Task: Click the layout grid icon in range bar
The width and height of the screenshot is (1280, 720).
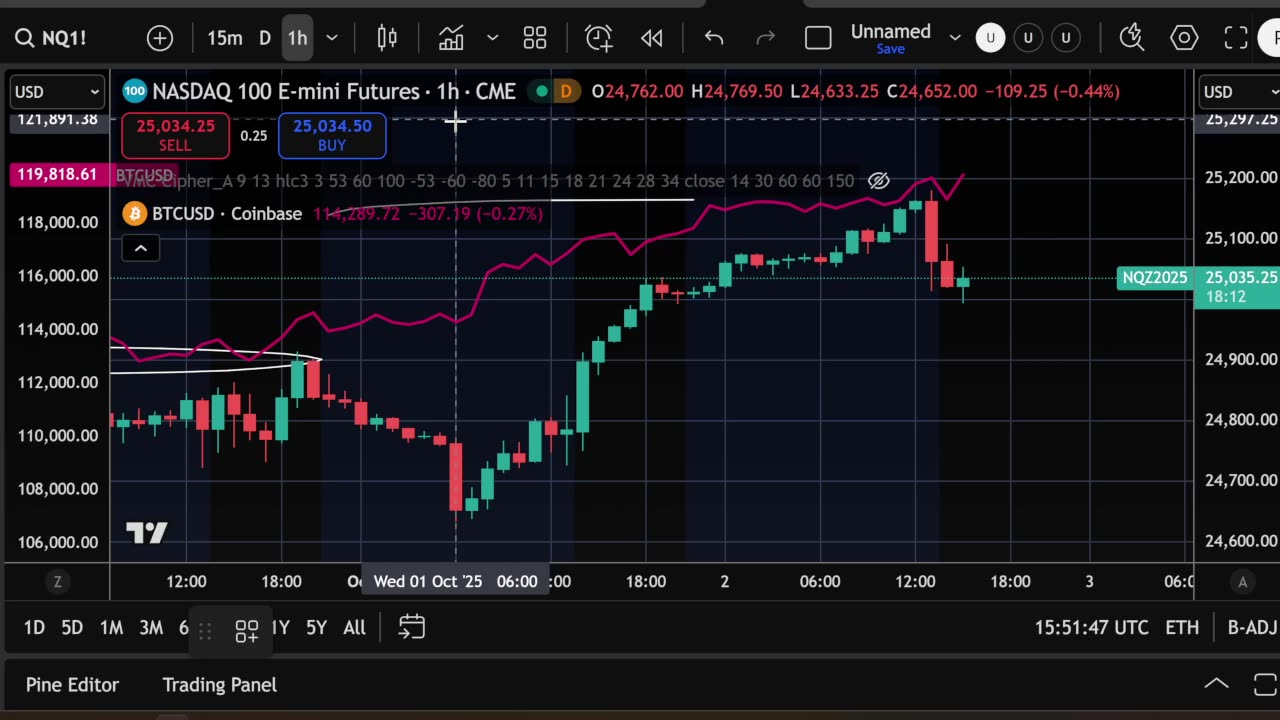Action: point(247,630)
